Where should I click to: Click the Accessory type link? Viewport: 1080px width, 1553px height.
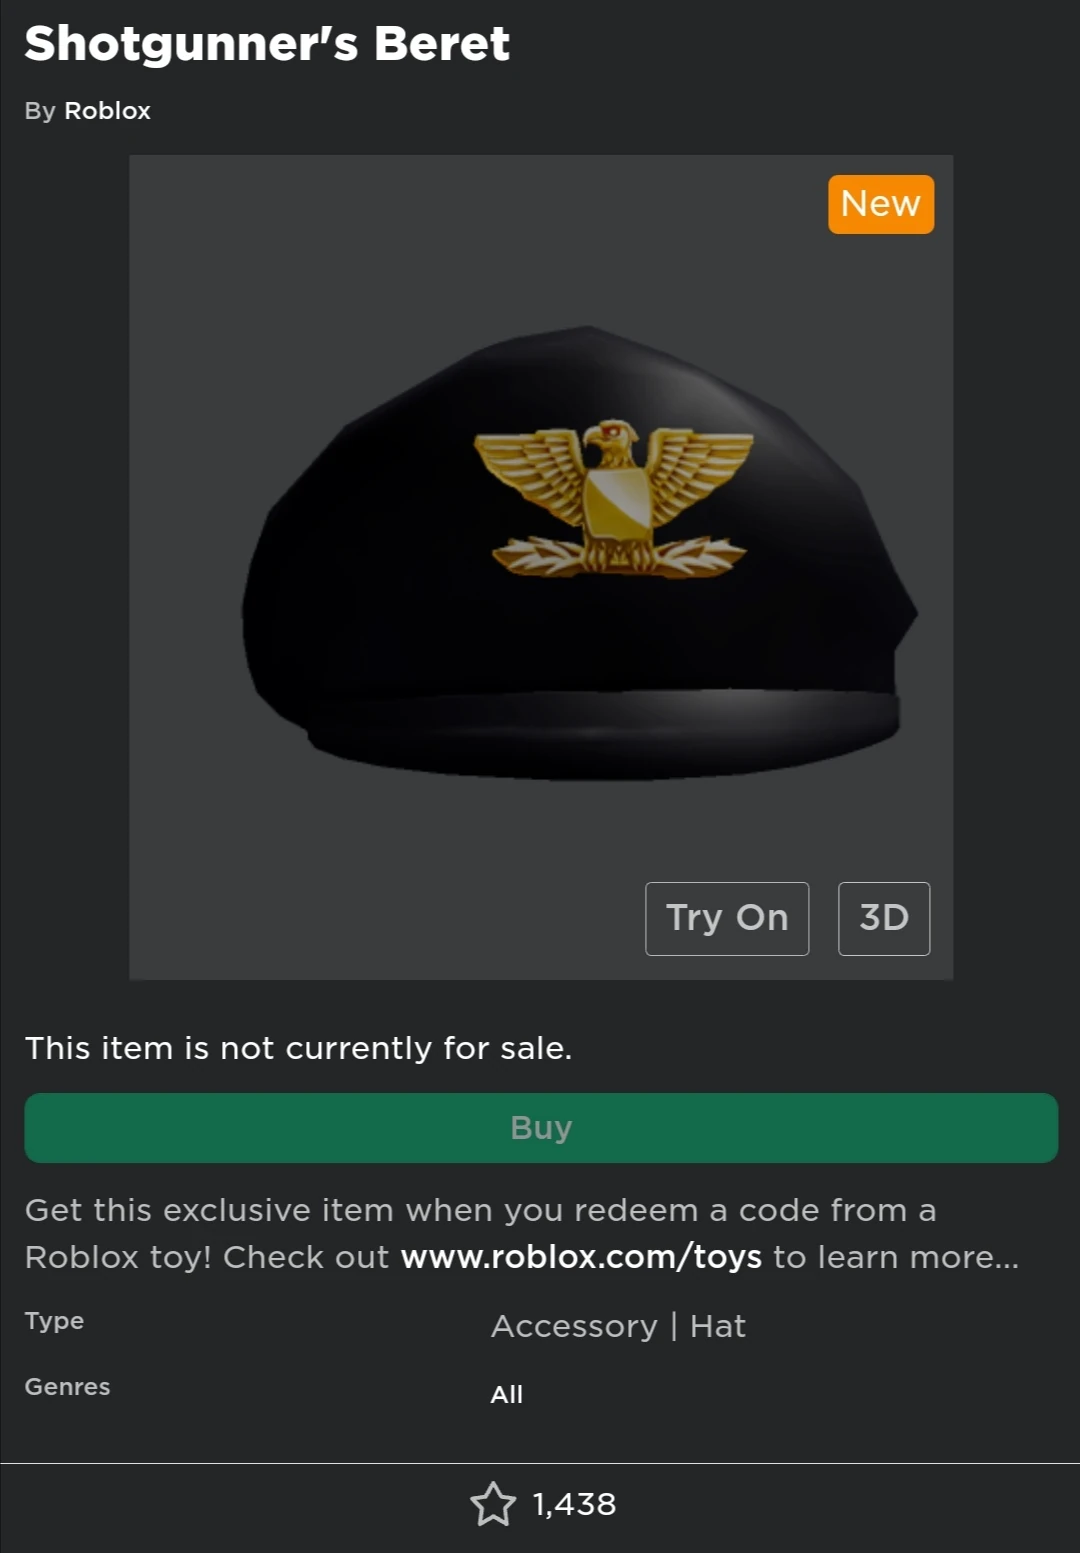575,1325
